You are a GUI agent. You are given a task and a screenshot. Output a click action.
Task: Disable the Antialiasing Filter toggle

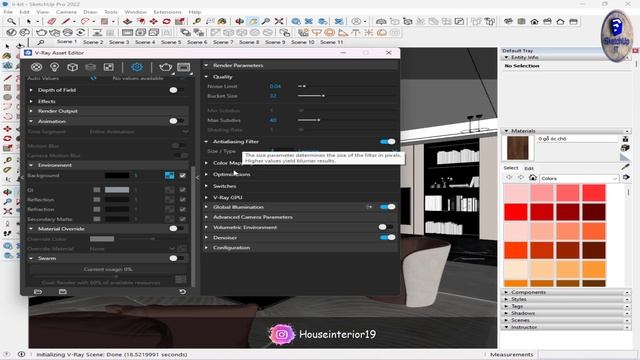click(x=387, y=142)
